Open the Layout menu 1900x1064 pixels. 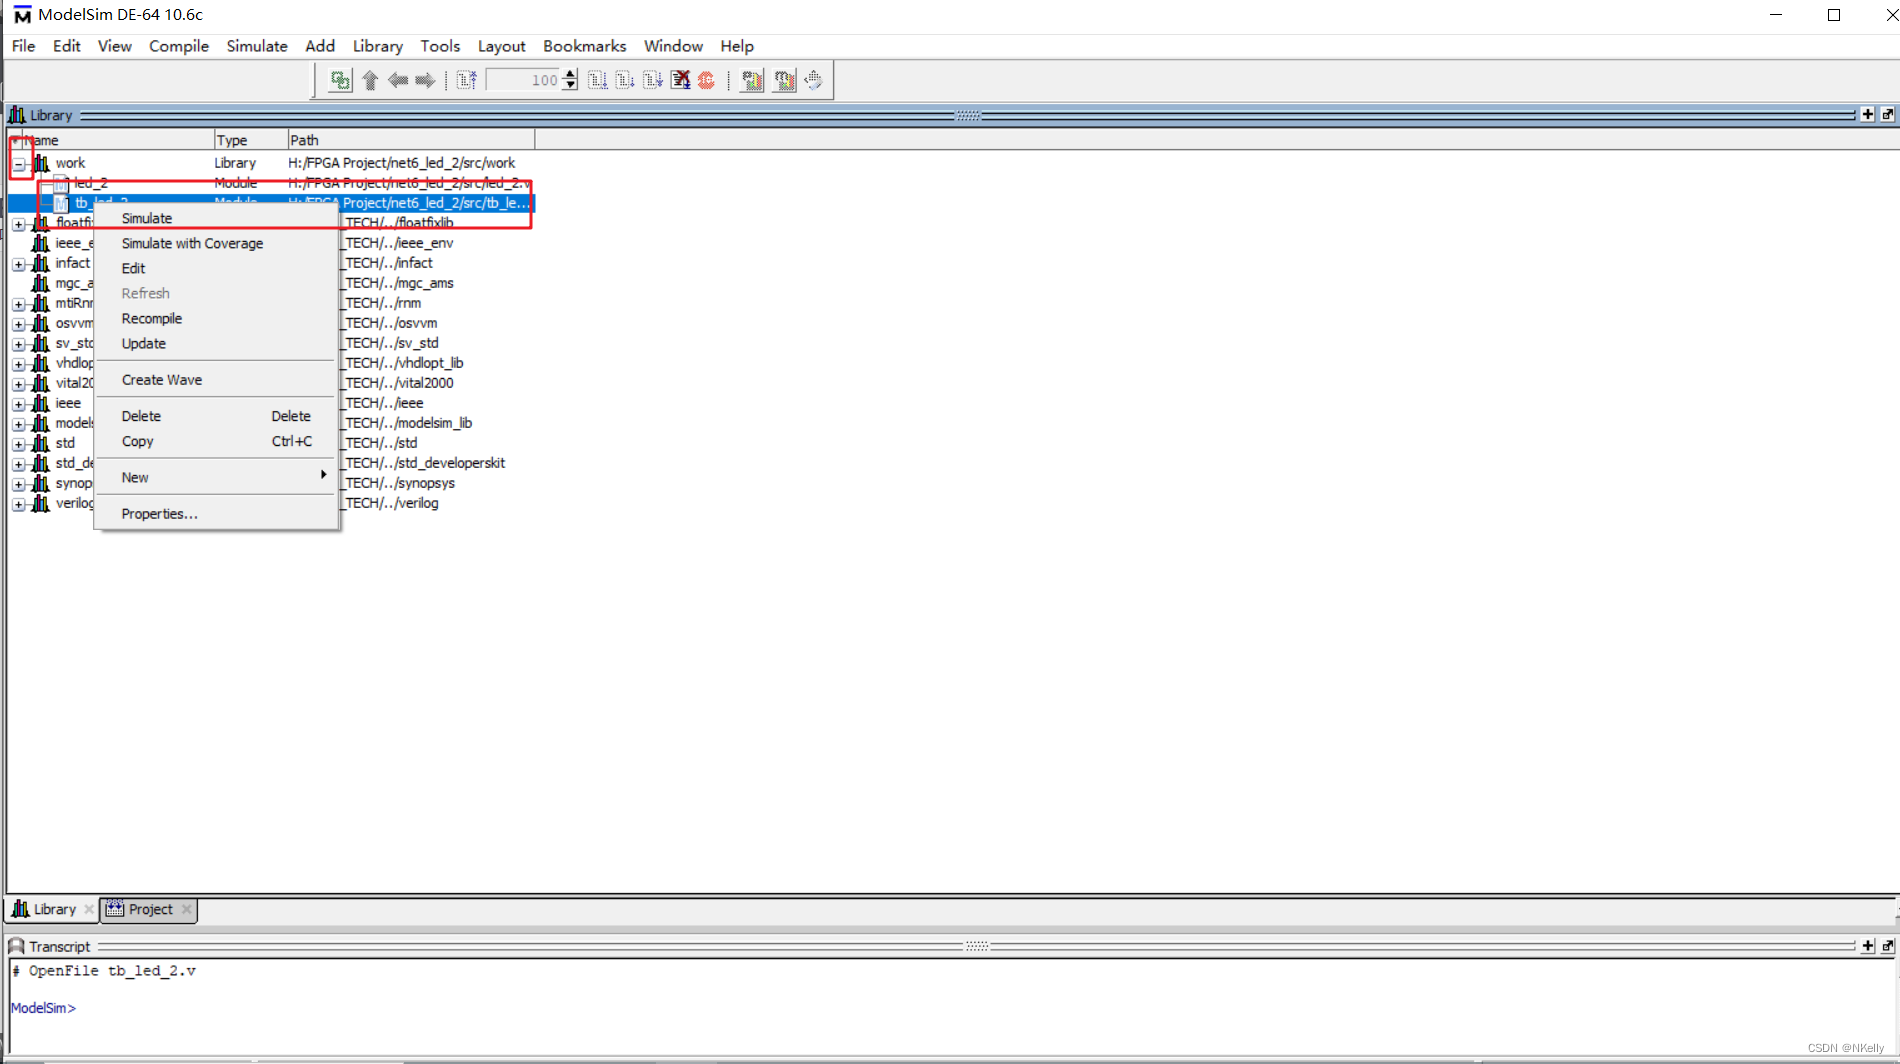click(x=501, y=46)
